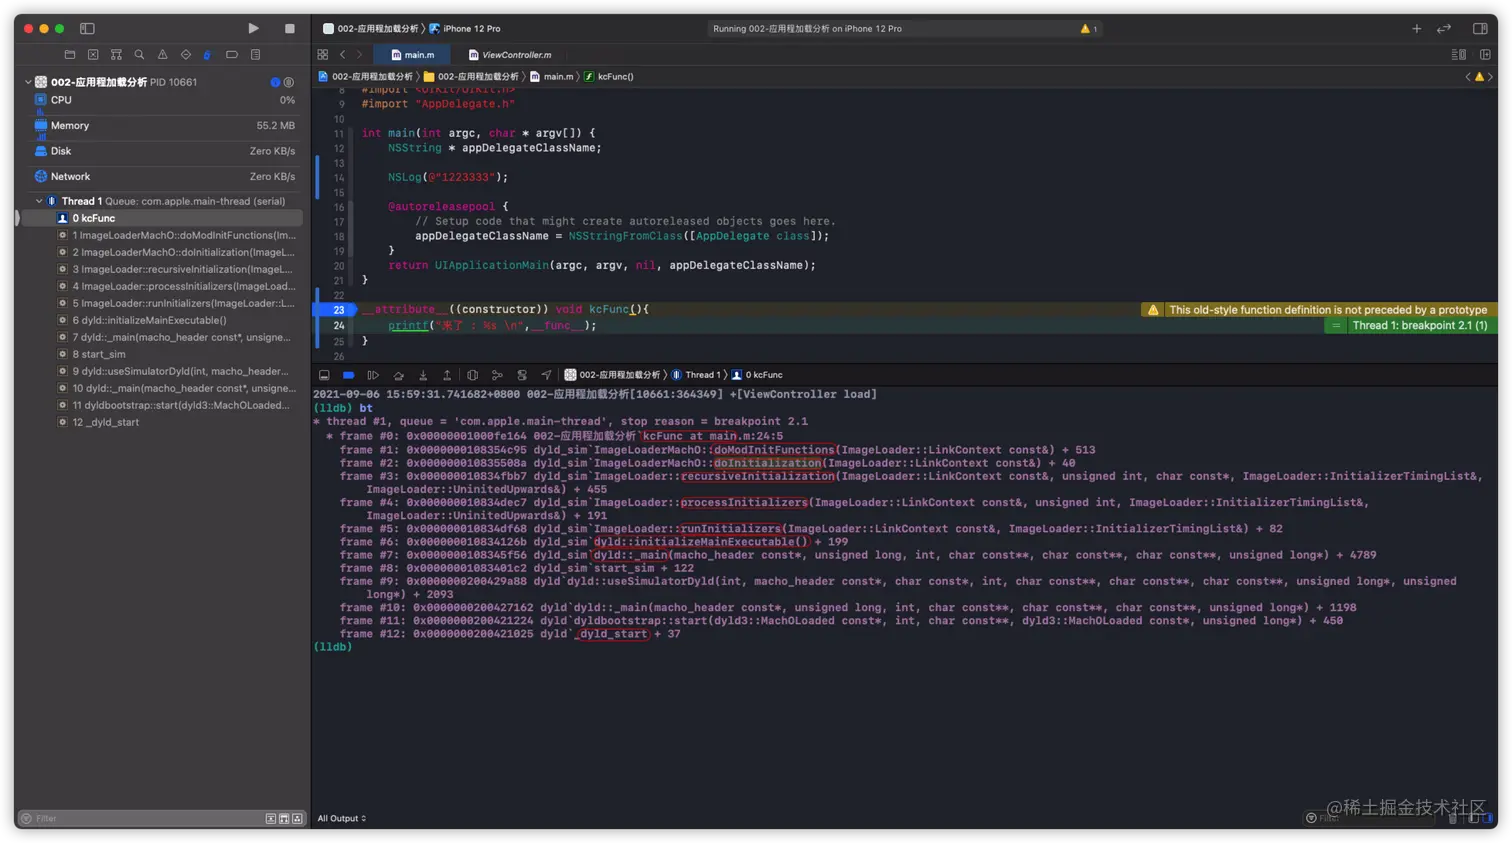Change the All Output console filter
Image resolution: width=1512 pixels, height=843 pixels.
pos(342,818)
